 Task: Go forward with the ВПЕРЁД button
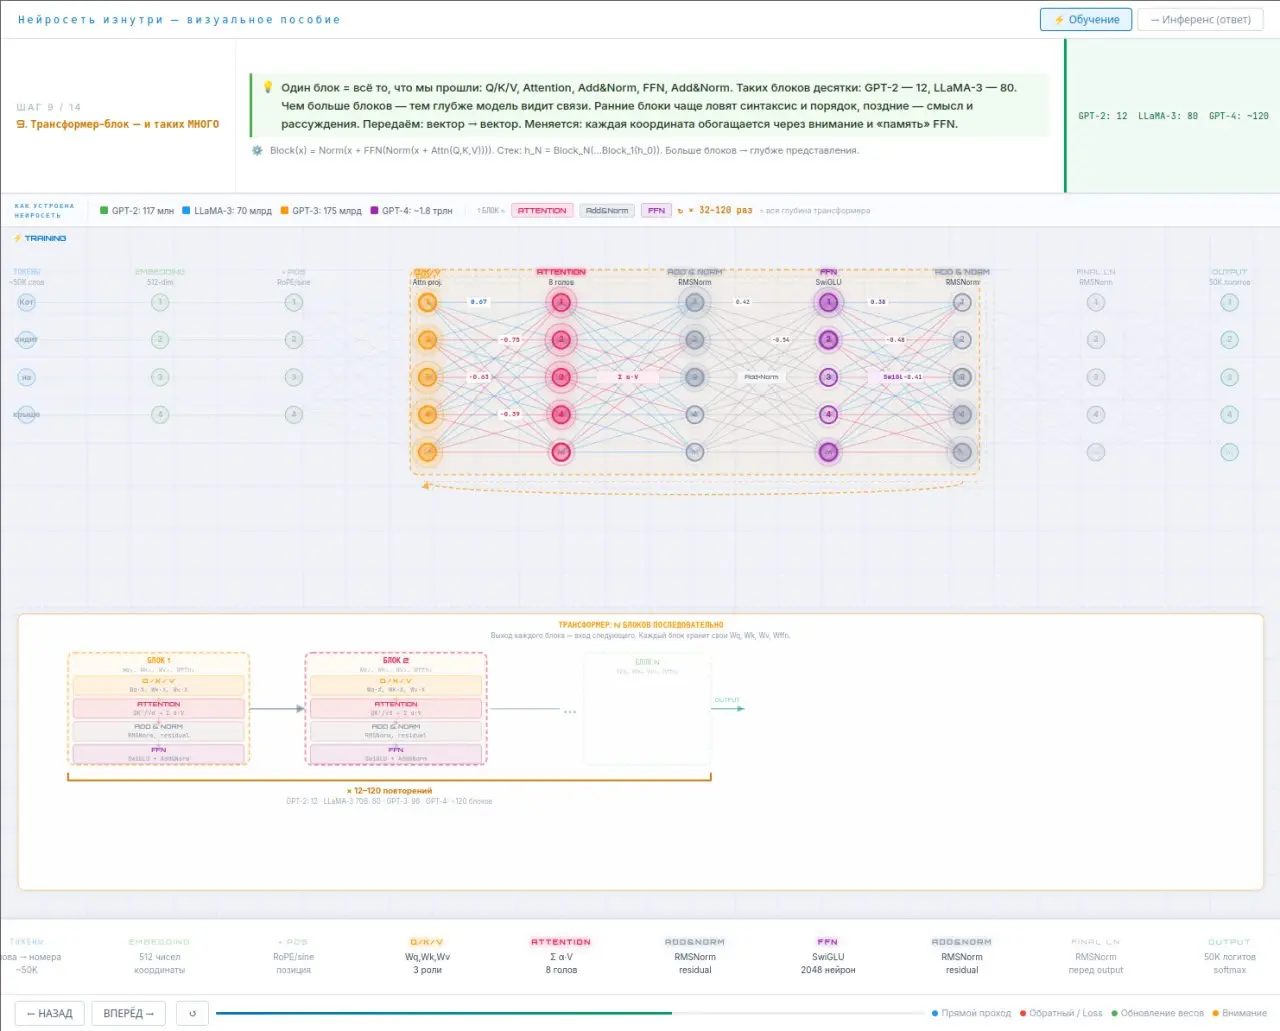pyautogui.click(x=129, y=1013)
